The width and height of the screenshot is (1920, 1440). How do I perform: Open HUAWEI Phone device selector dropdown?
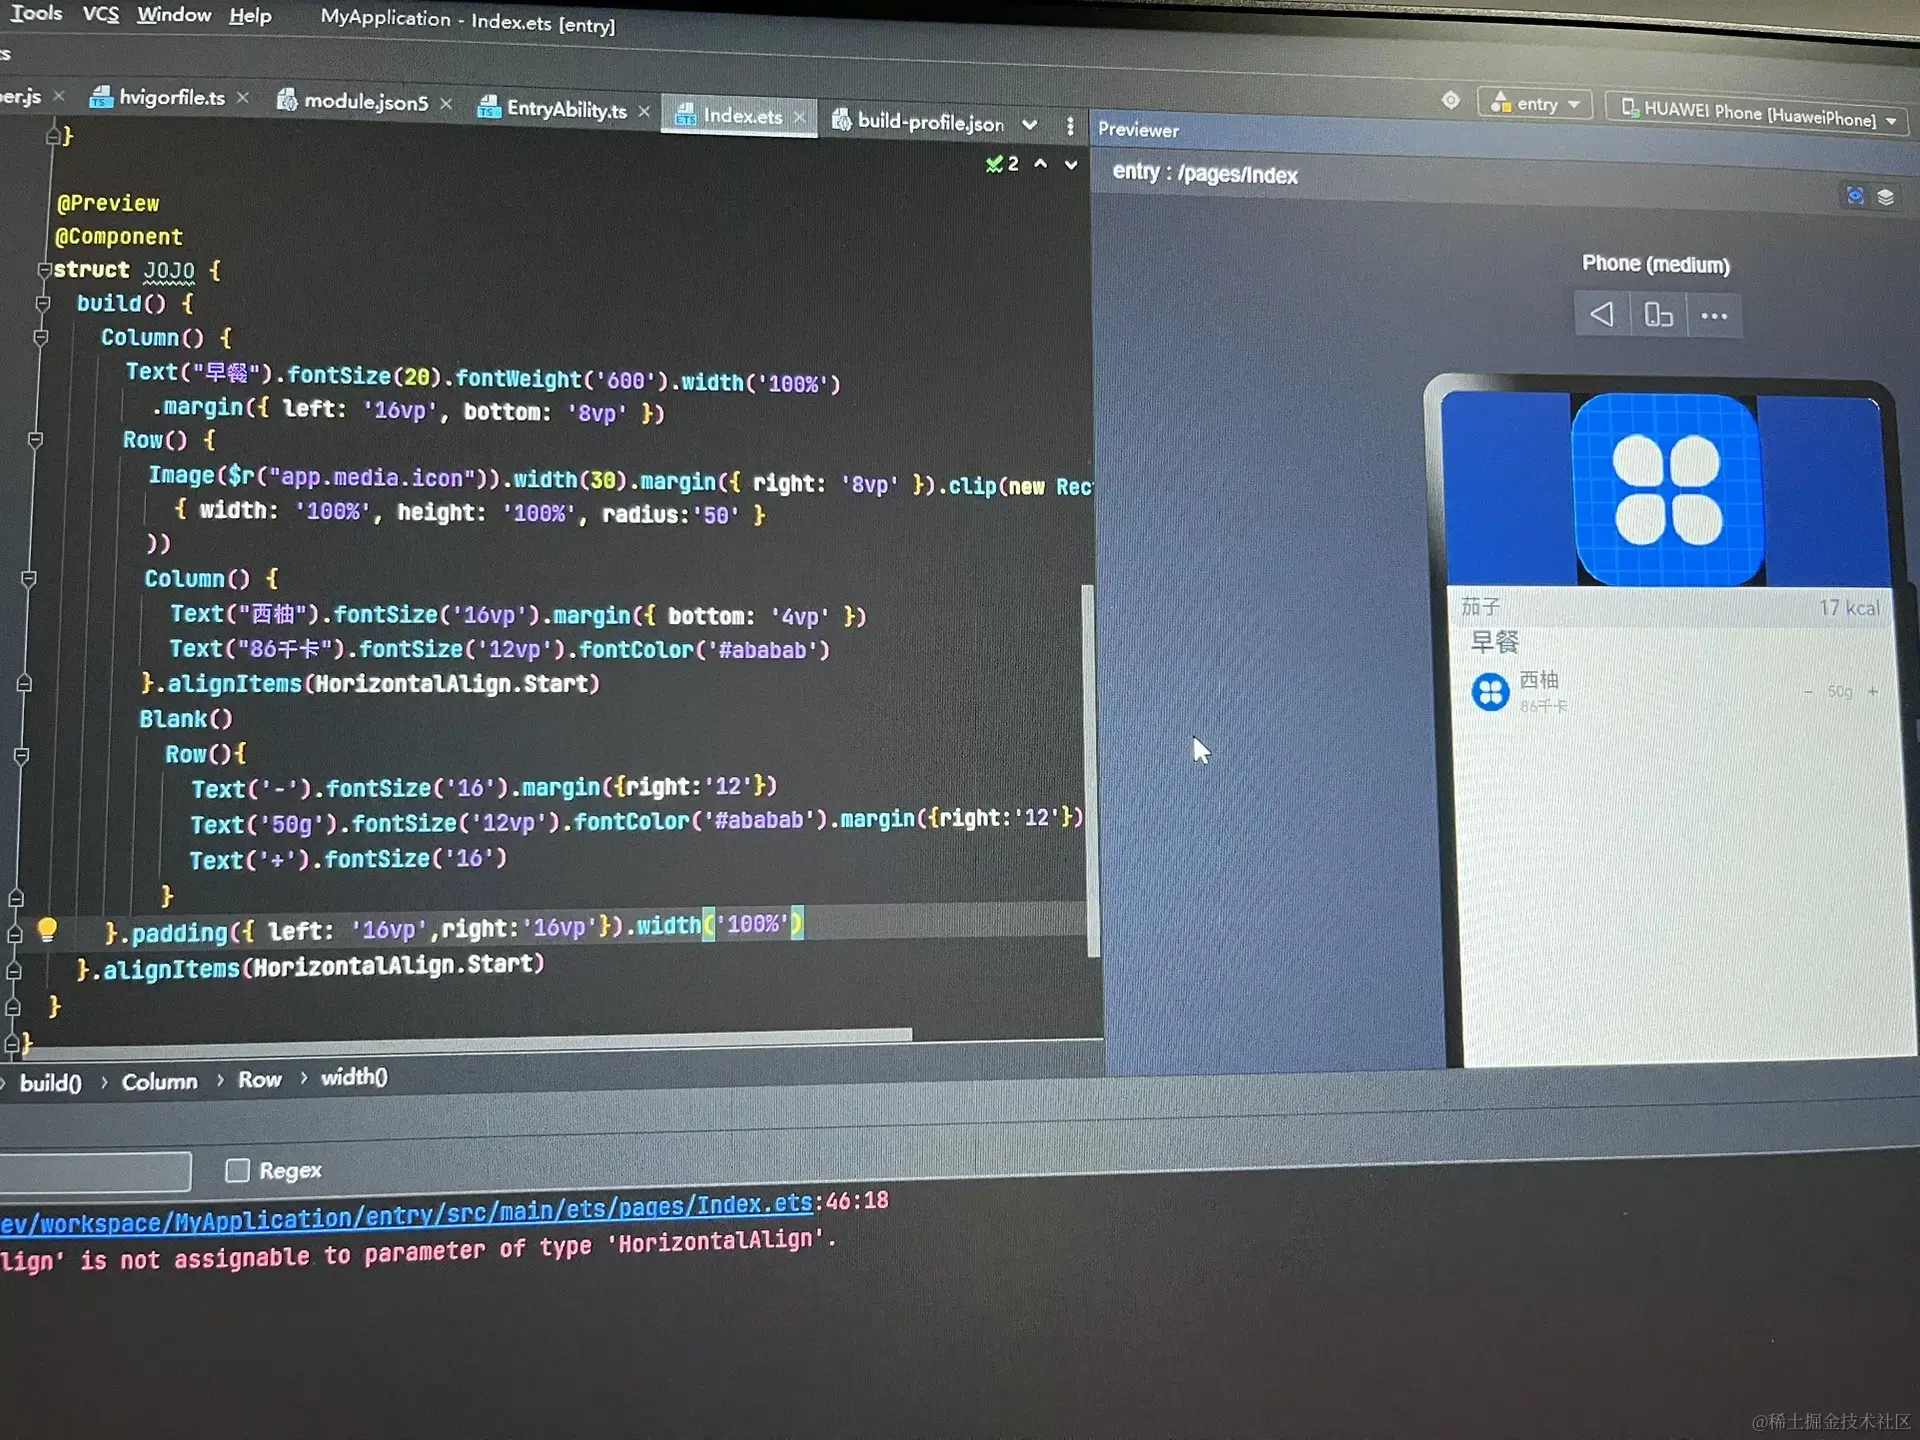pyautogui.click(x=1758, y=113)
